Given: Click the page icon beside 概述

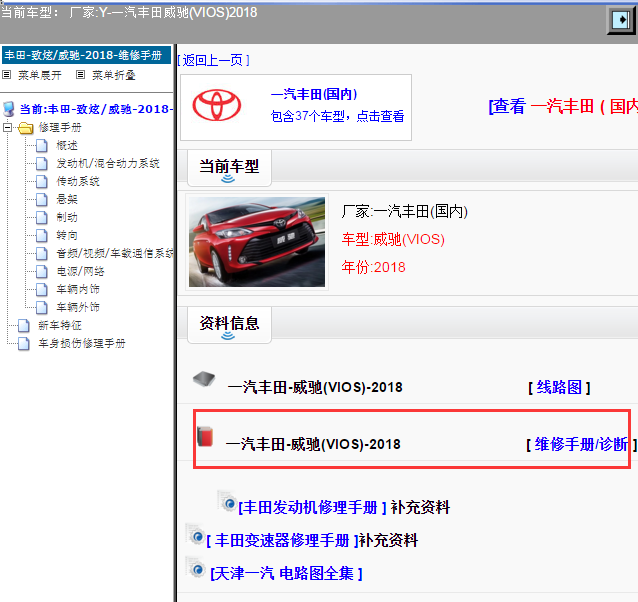Looking at the screenshot, I should pyautogui.click(x=42, y=145).
